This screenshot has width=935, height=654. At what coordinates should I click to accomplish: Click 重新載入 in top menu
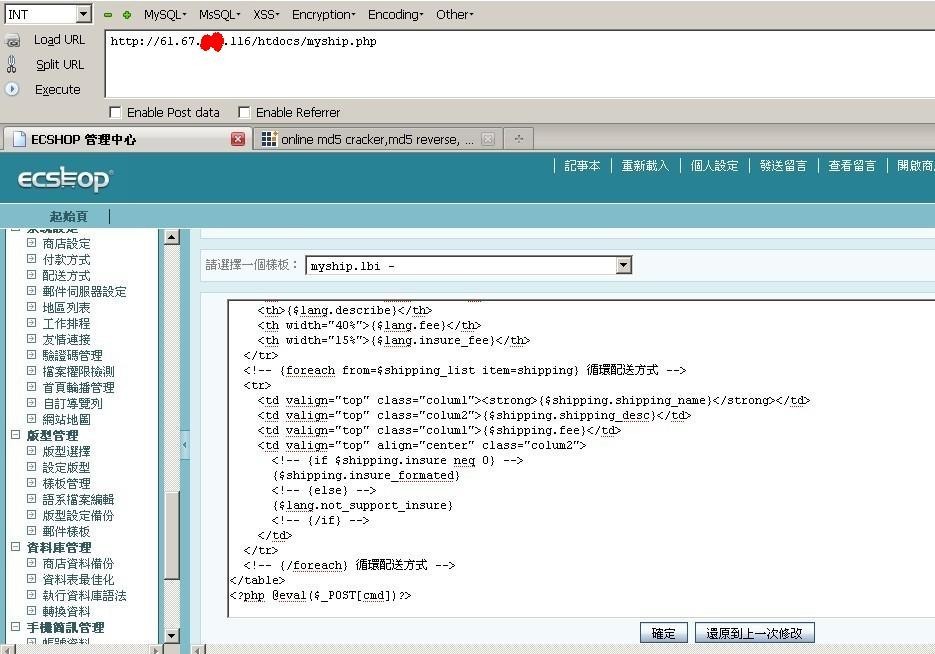point(645,166)
